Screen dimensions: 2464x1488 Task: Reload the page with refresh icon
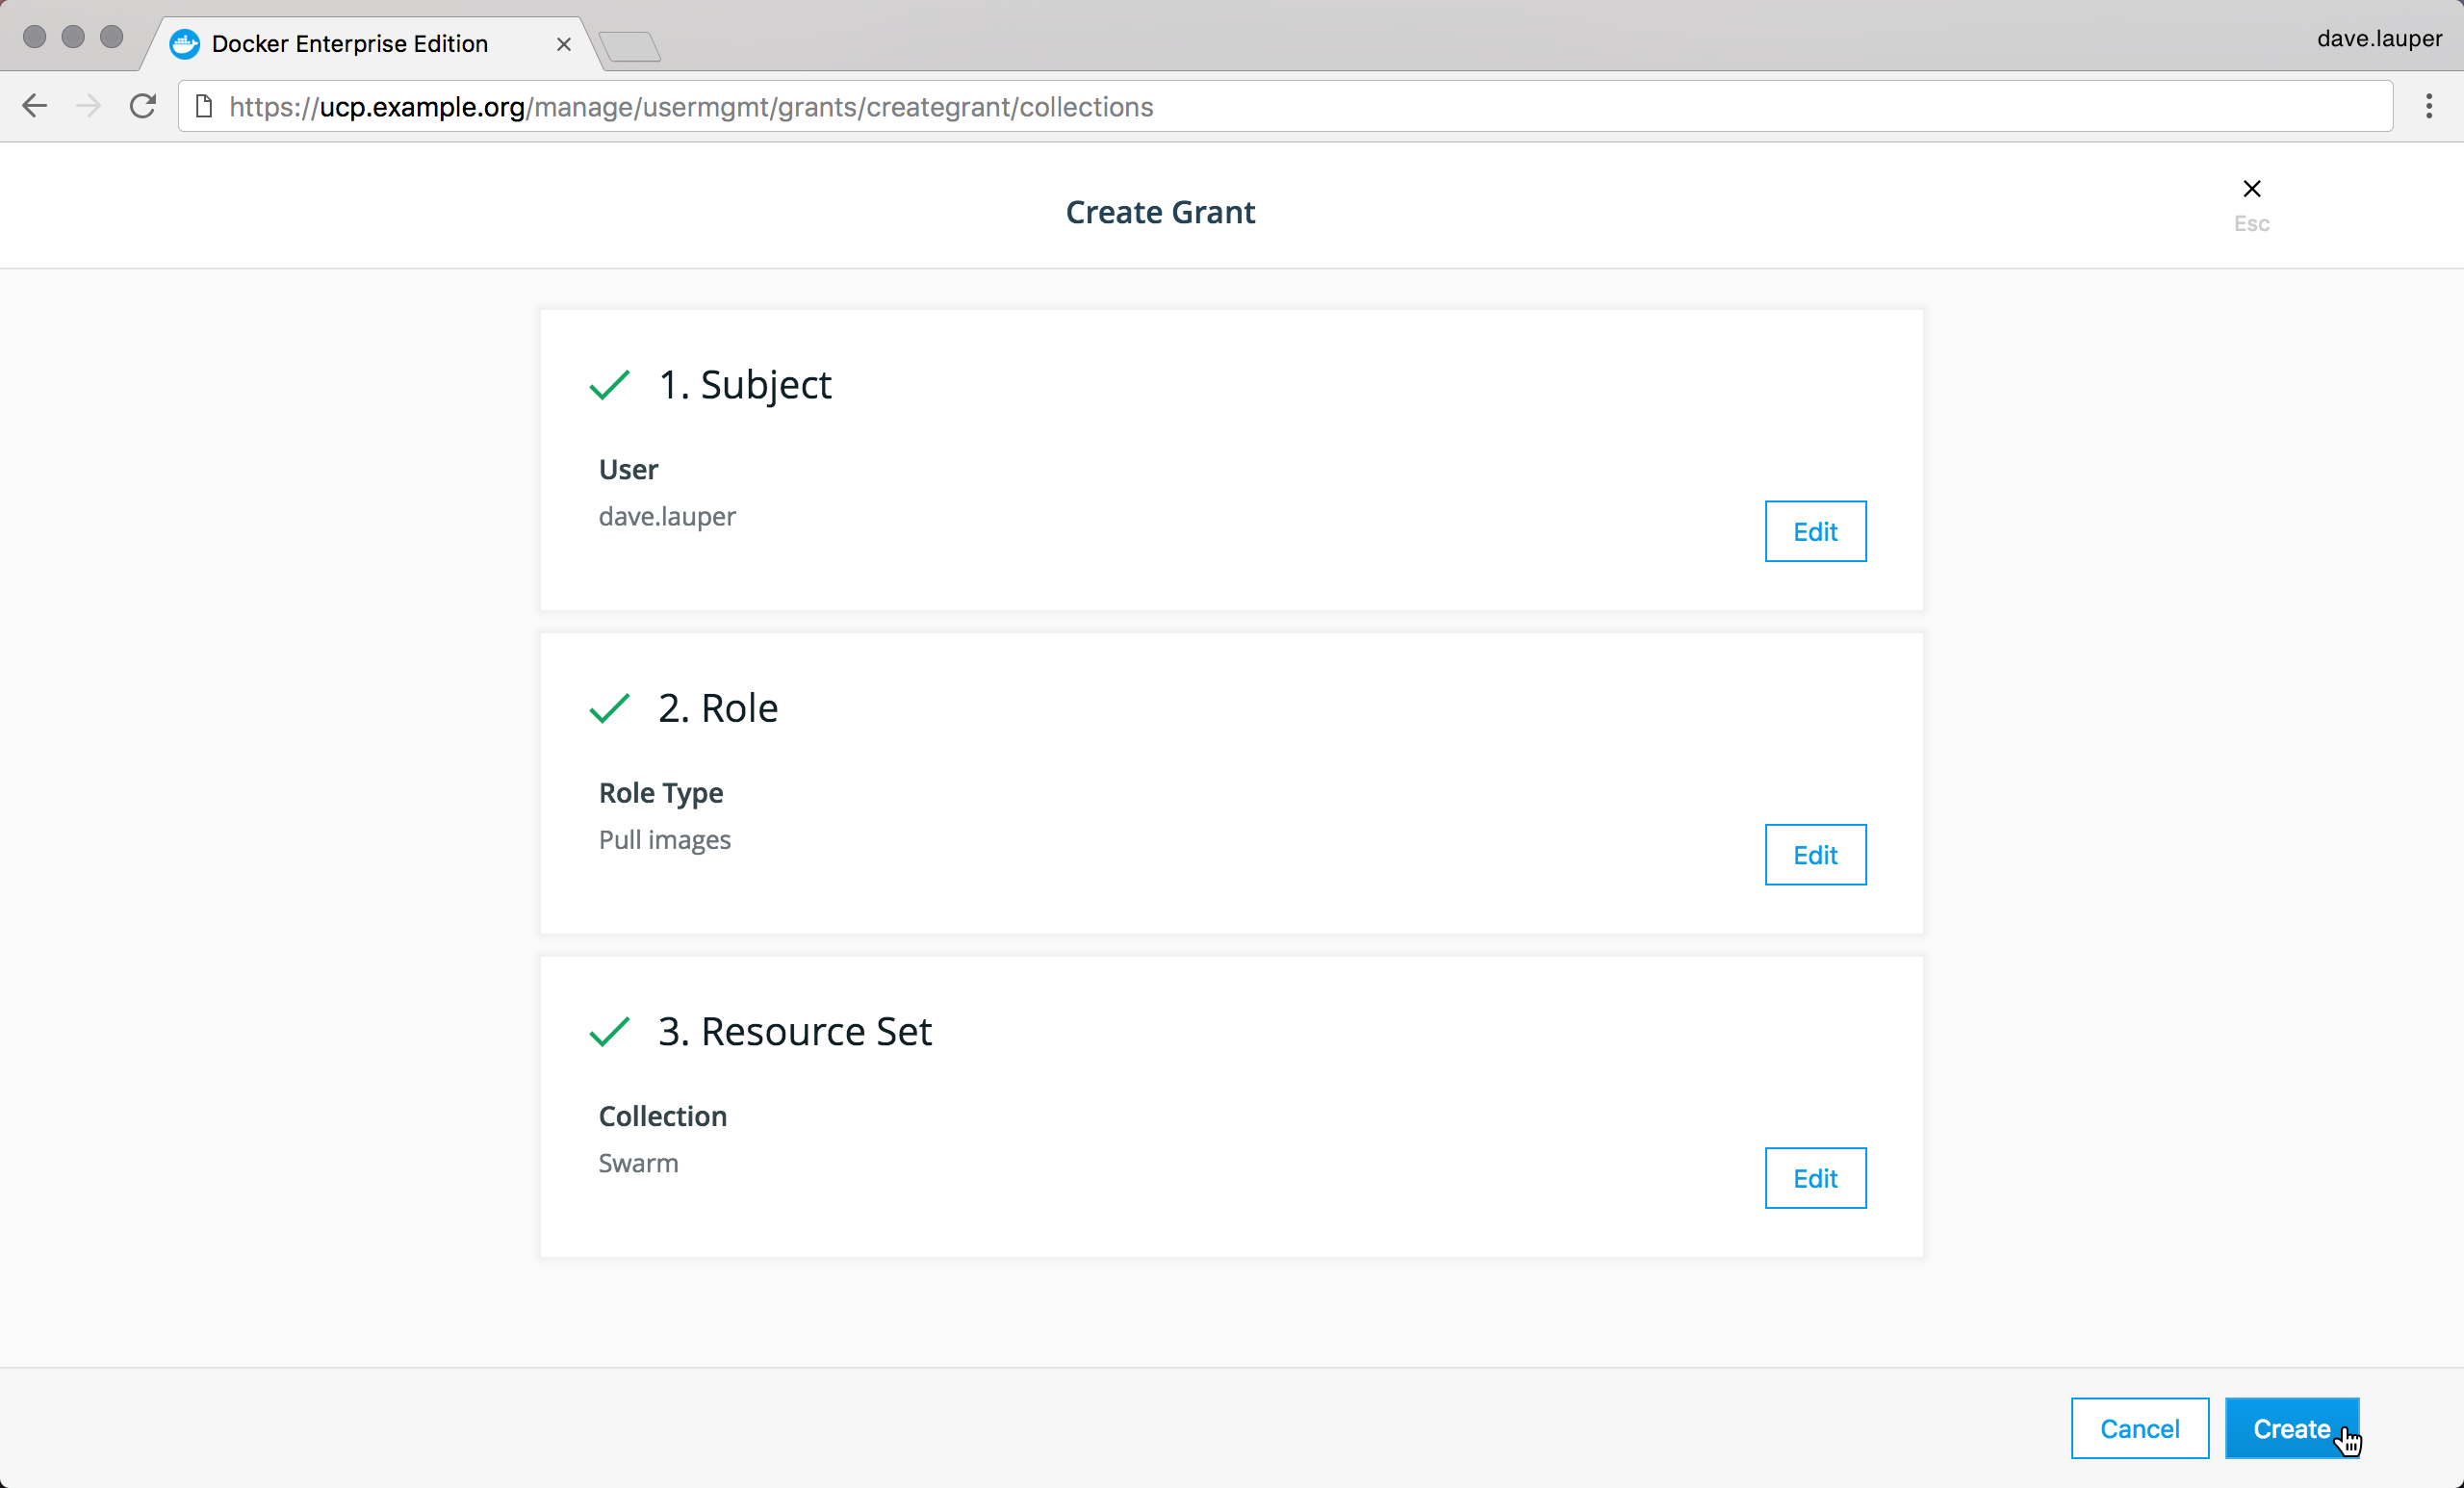(x=143, y=106)
